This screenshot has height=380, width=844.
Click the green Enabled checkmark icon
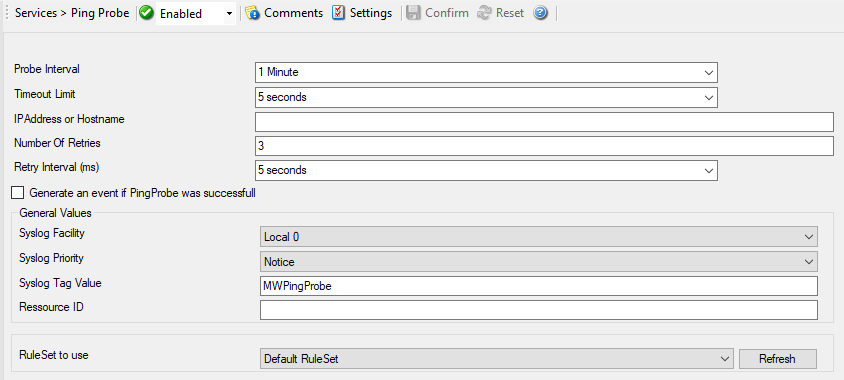146,13
